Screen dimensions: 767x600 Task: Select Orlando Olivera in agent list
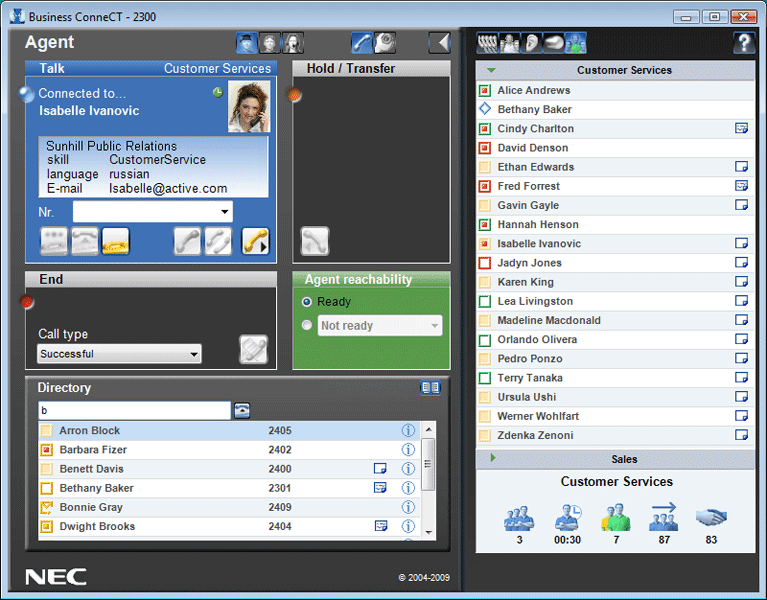pyautogui.click(x=537, y=340)
